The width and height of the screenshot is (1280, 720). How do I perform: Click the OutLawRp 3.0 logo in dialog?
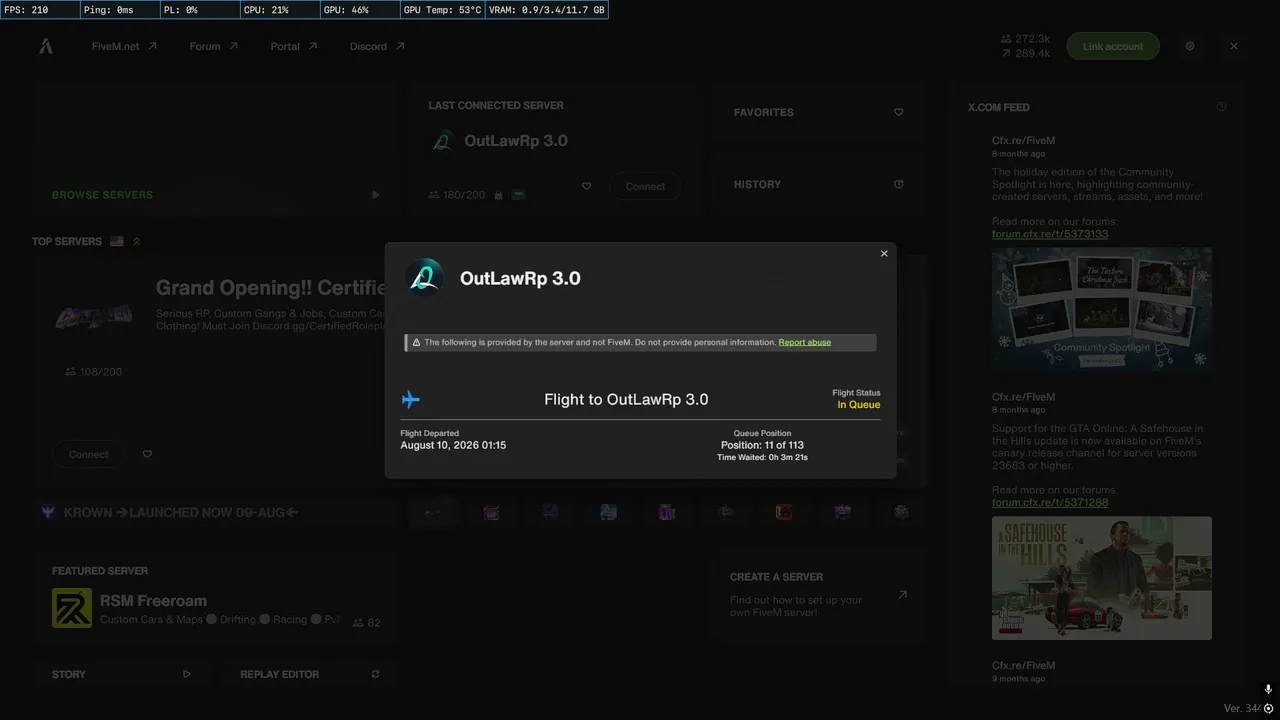pyautogui.click(x=425, y=278)
